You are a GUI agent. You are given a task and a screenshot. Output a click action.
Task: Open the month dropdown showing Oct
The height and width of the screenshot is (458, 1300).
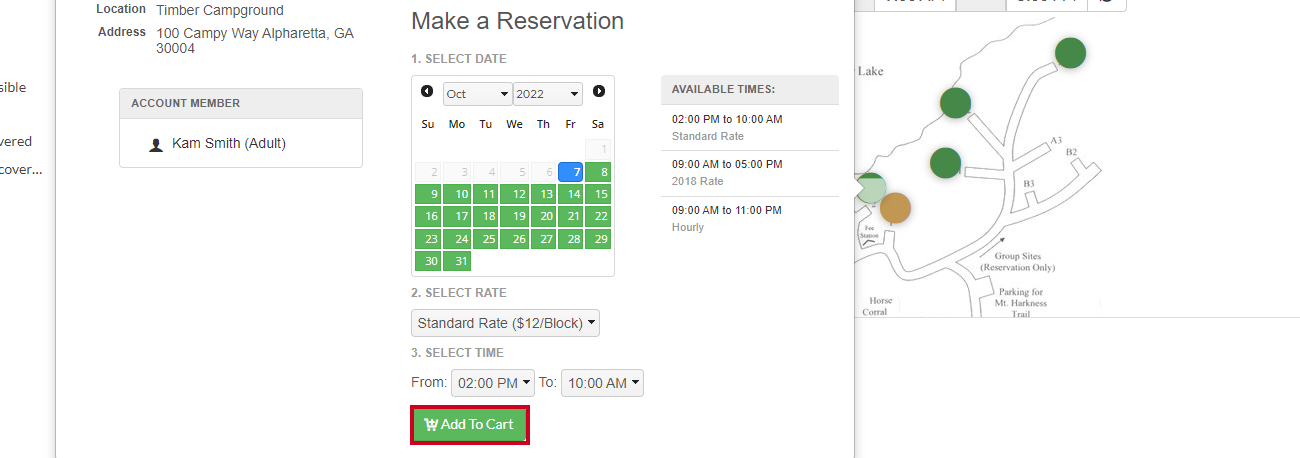(478, 94)
